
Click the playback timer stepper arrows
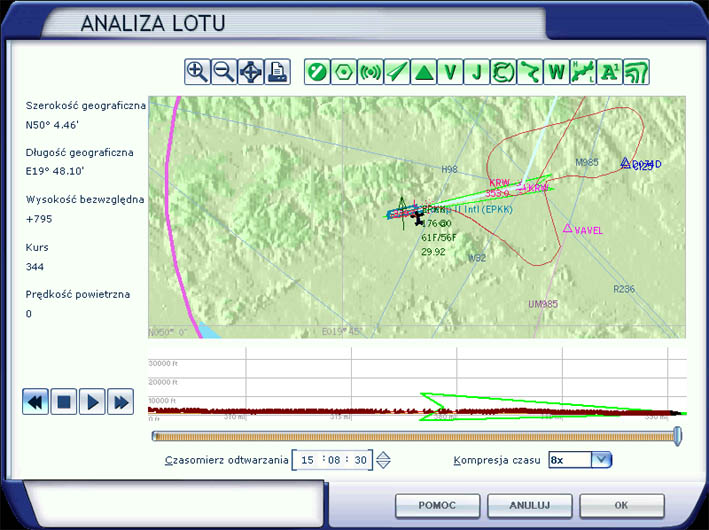coord(382,460)
